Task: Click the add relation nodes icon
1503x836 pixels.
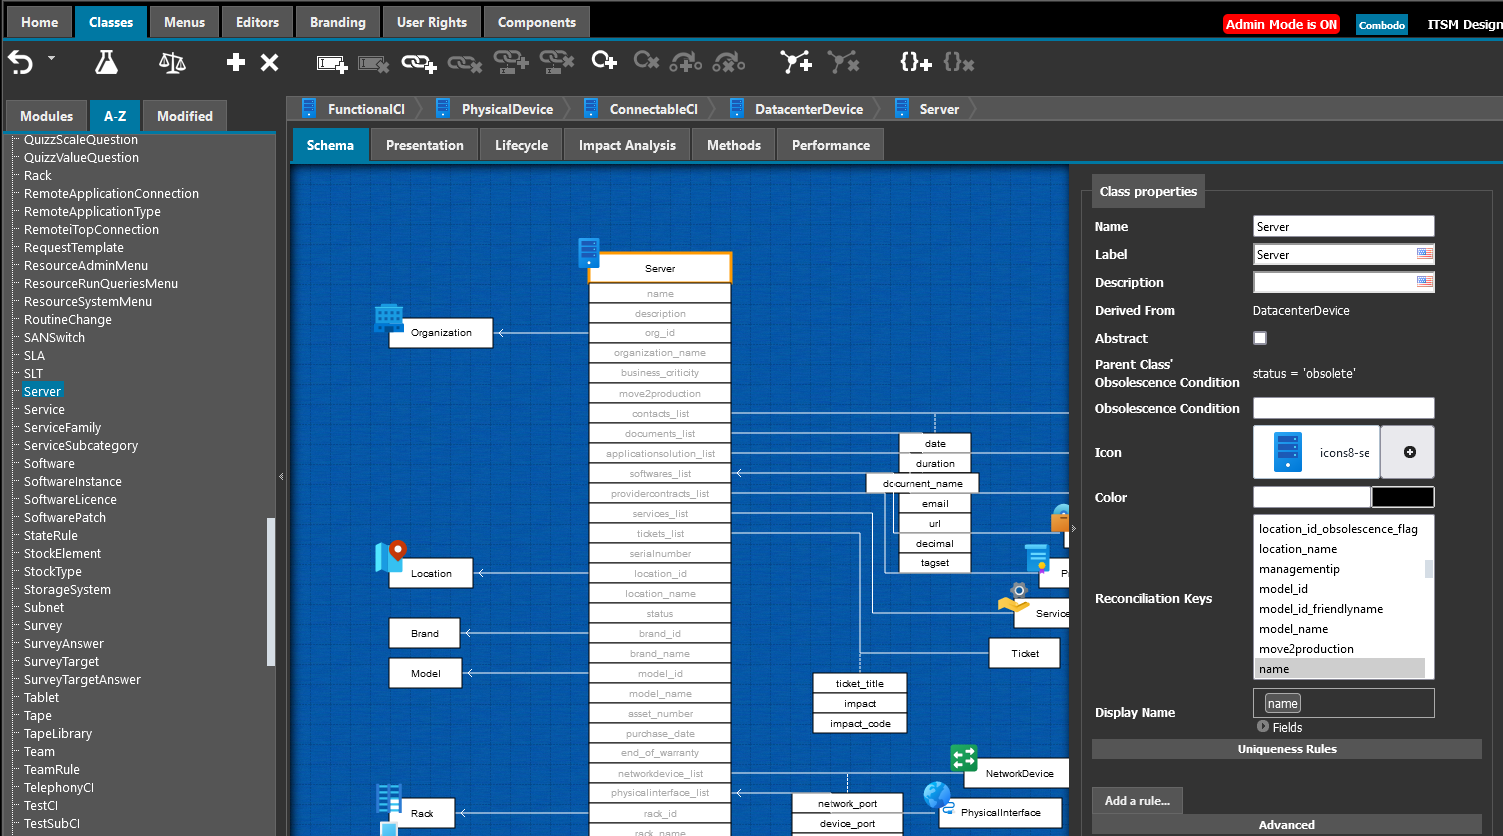Action: coord(796,63)
